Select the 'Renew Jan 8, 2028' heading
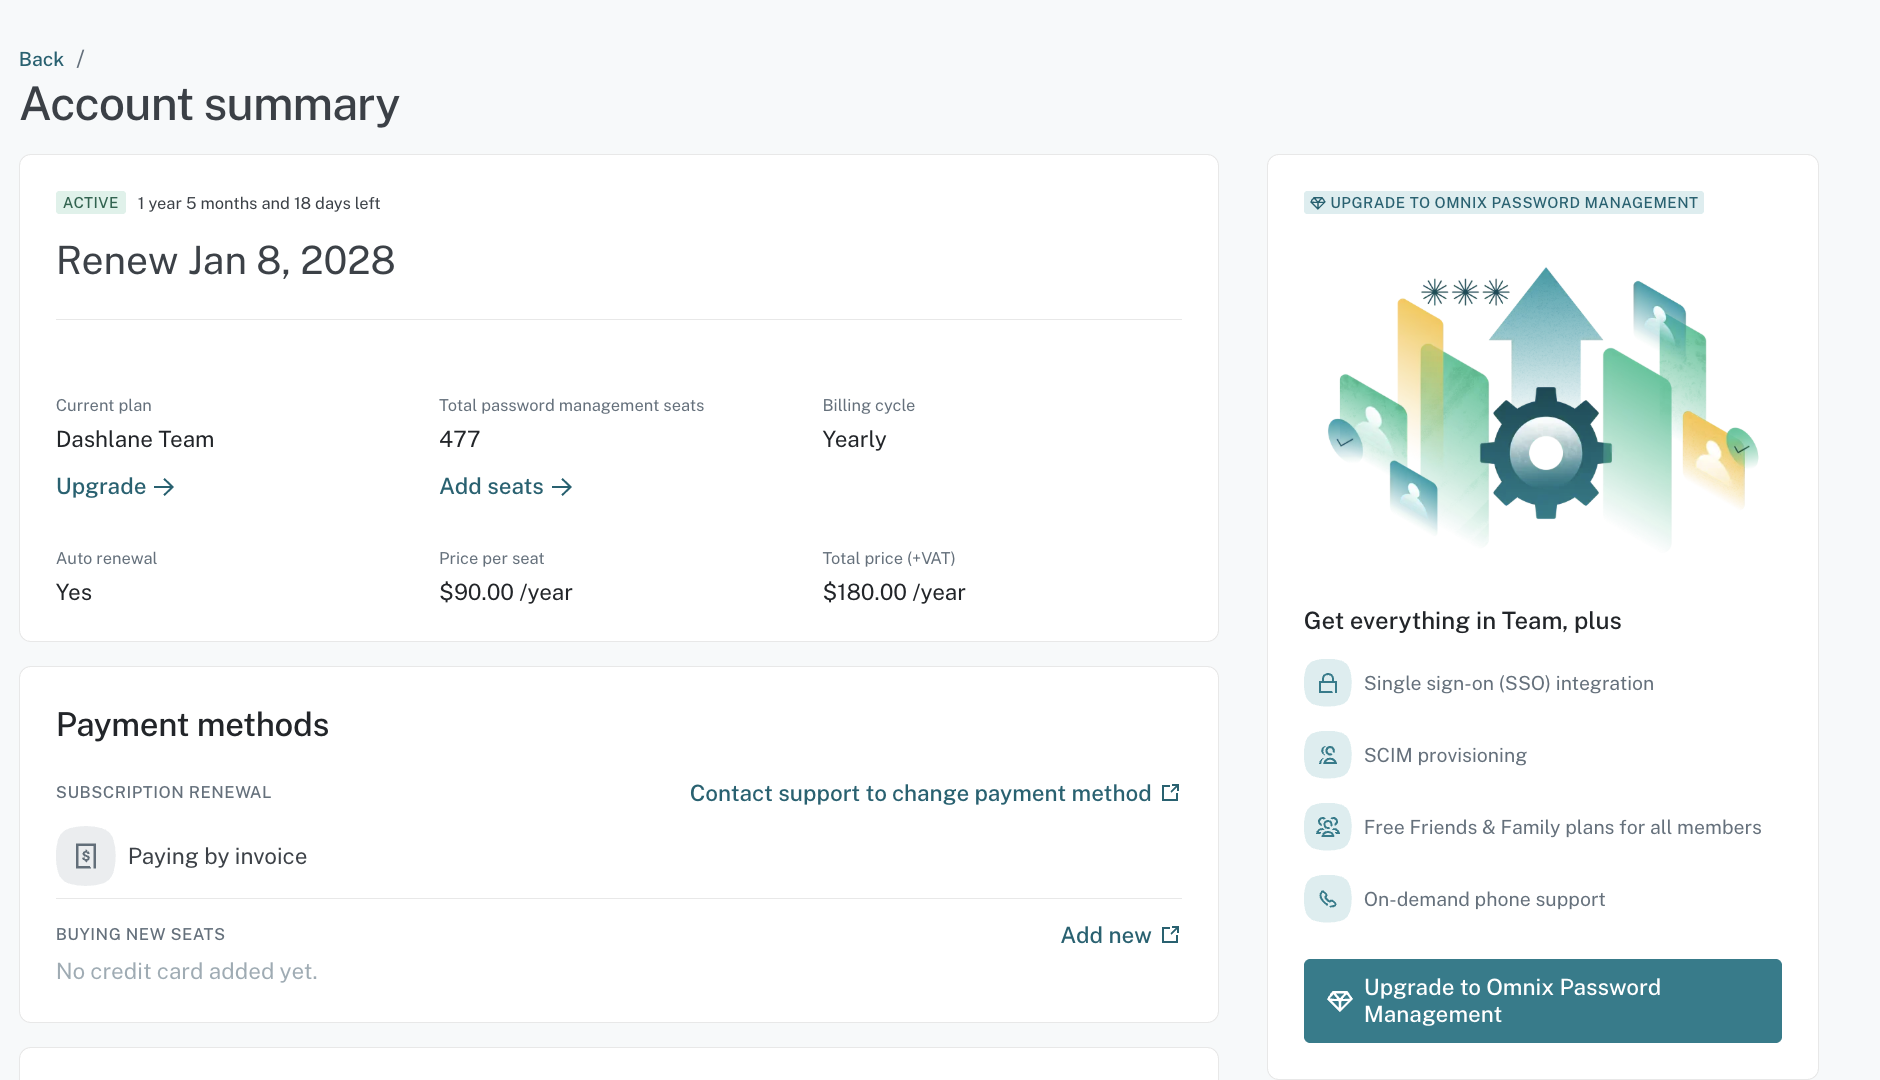The width and height of the screenshot is (1880, 1080). (226, 261)
